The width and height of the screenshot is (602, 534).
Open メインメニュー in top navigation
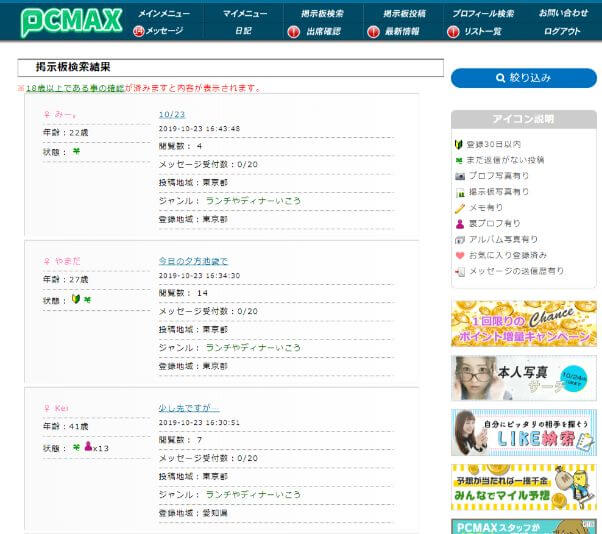164,13
